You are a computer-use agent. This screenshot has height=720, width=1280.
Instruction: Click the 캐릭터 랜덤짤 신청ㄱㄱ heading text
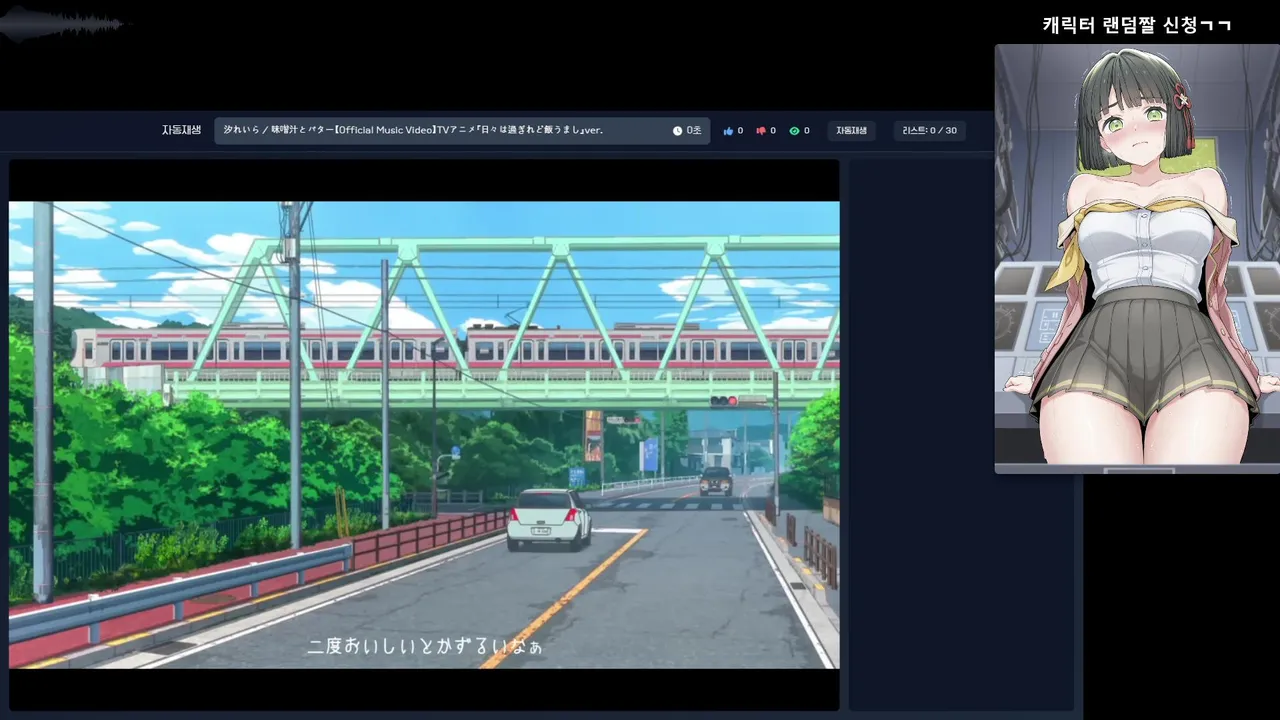coord(1137,25)
